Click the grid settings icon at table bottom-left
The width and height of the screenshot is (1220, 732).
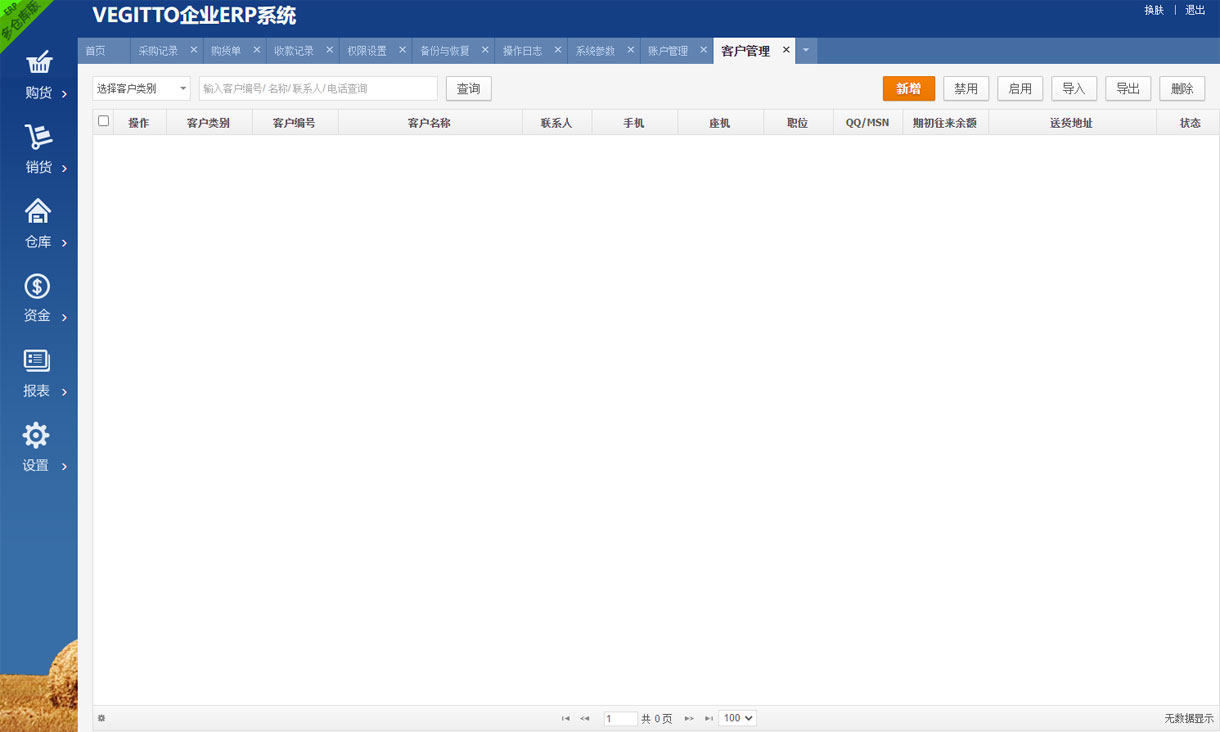pyautogui.click(x=102, y=718)
